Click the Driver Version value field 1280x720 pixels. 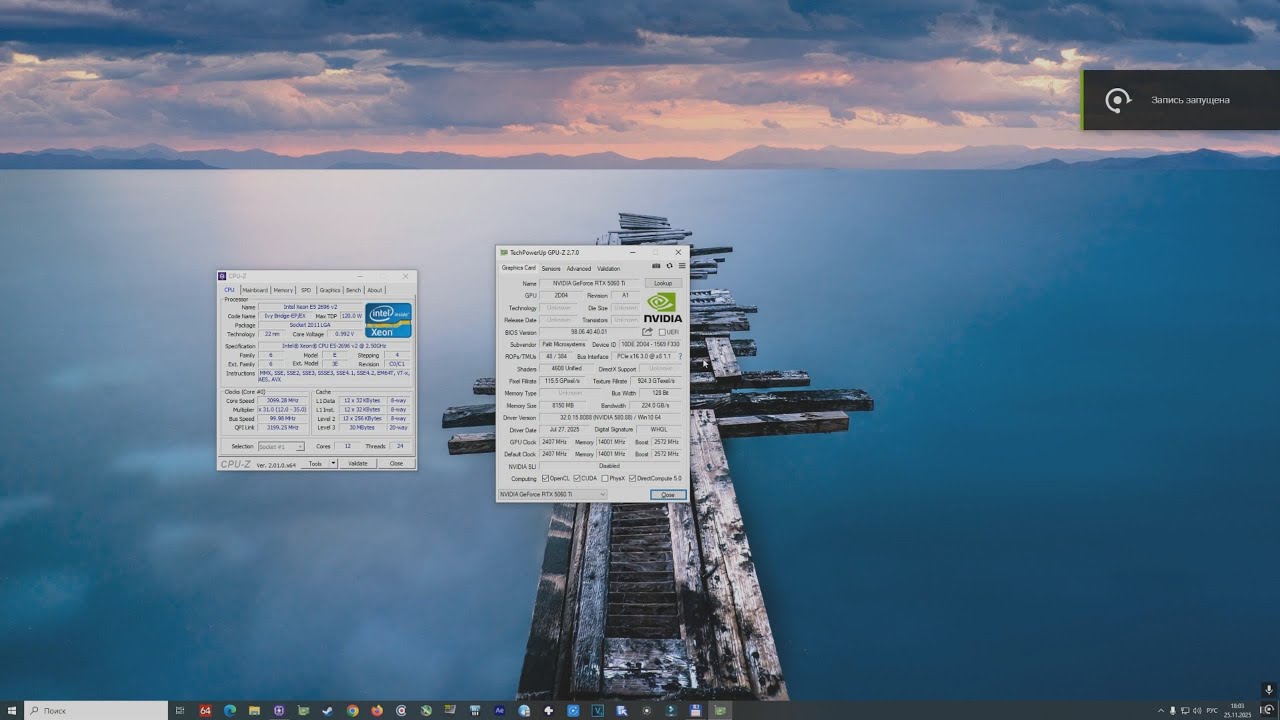(610, 418)
